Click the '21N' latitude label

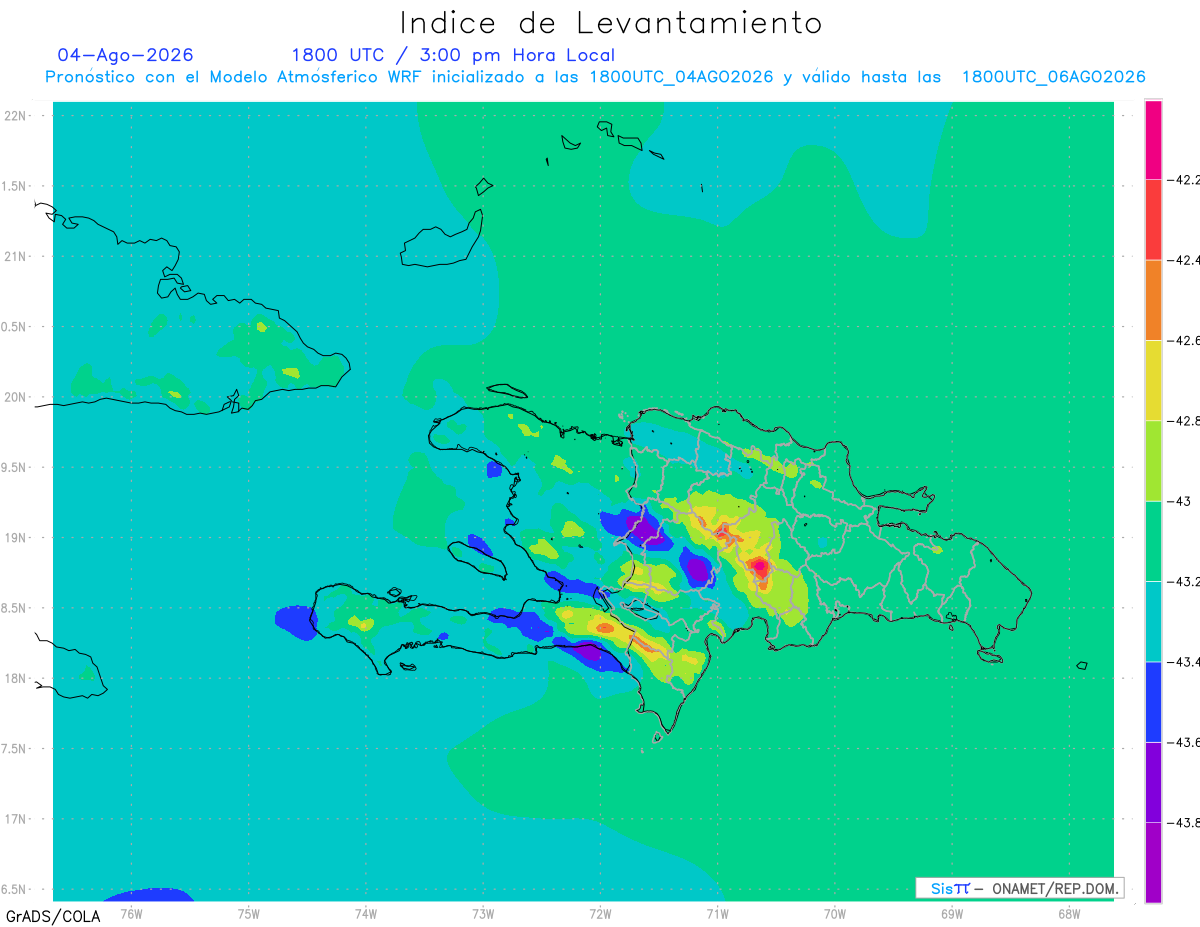15,257
